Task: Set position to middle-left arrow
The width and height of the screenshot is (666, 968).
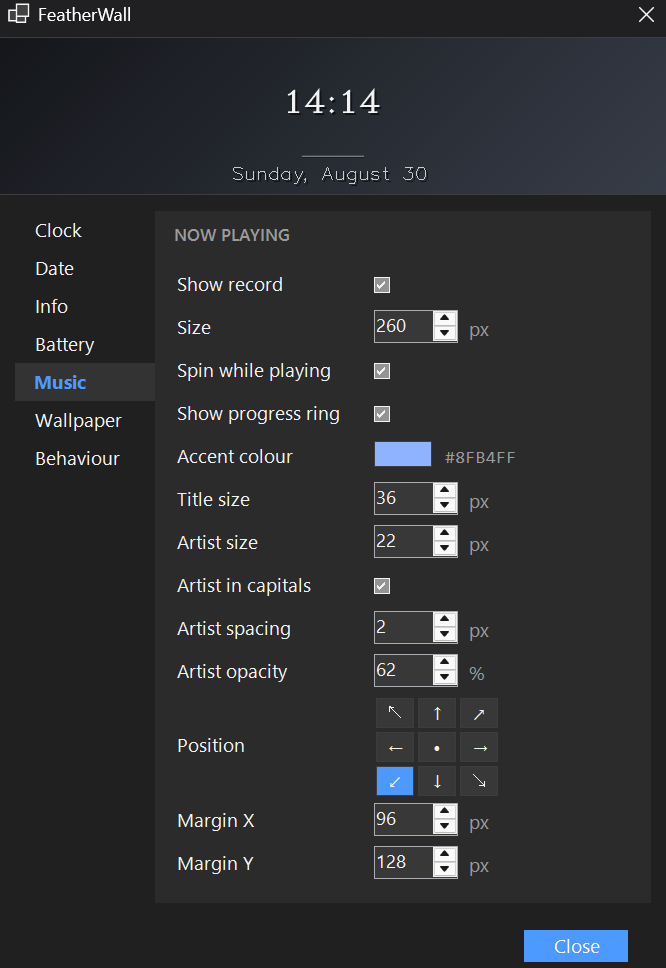Action: click(x=394, y=748)
